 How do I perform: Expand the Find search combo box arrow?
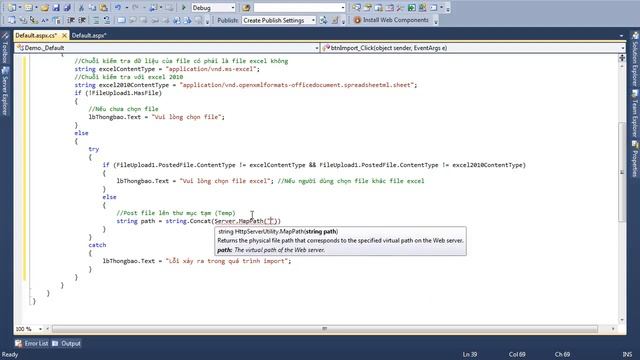[343, 8]
